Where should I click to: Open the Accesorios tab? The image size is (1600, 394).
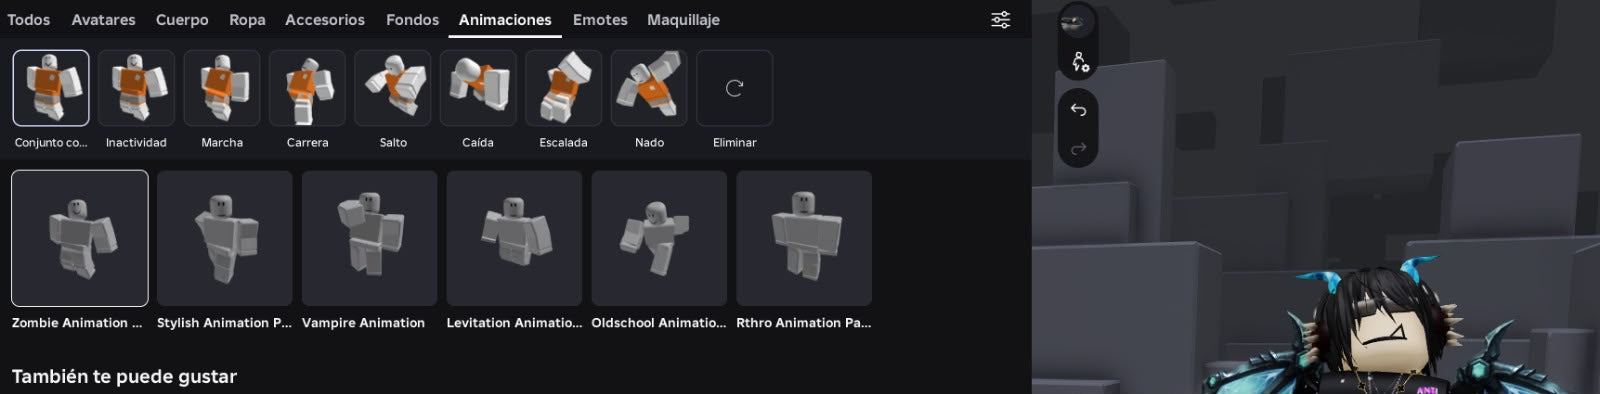[x=325, y=20]
